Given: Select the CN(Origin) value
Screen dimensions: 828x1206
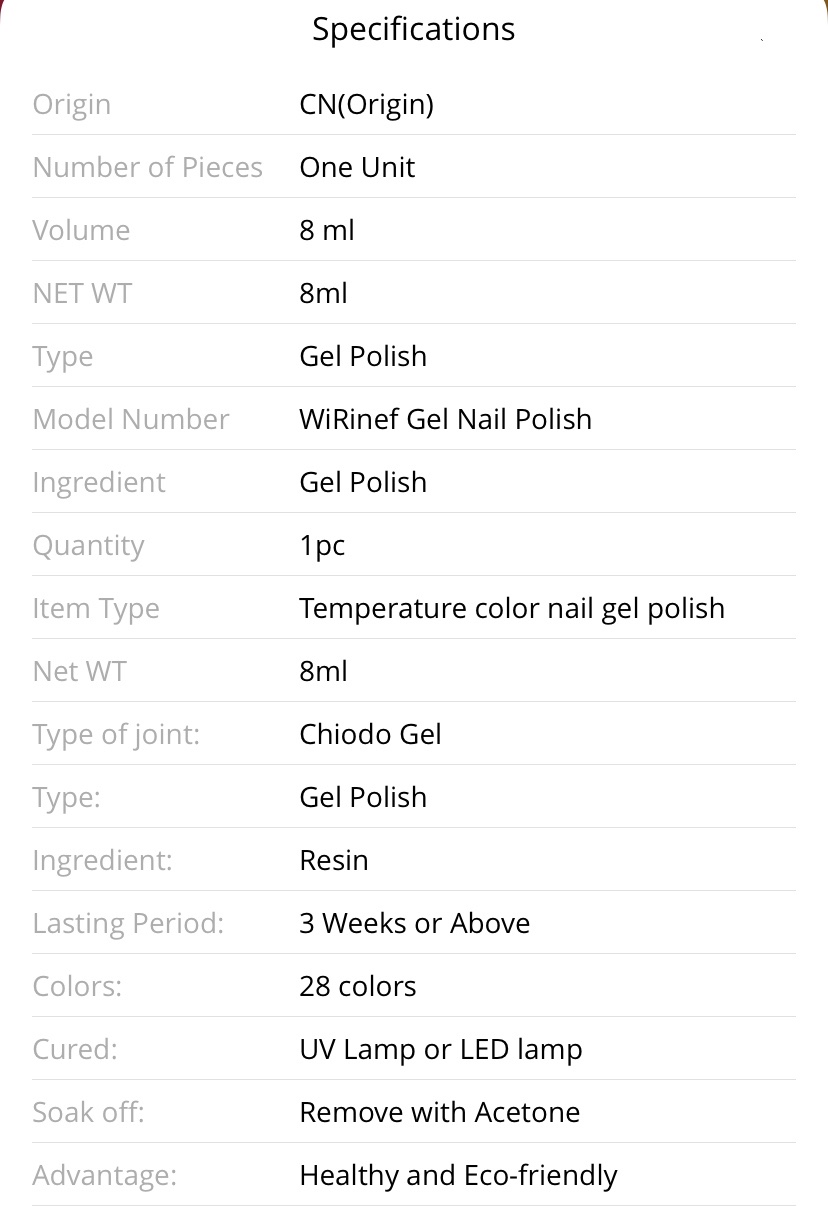Looking at the screenshot, I should pyautogui.click(x=366, y=104).
